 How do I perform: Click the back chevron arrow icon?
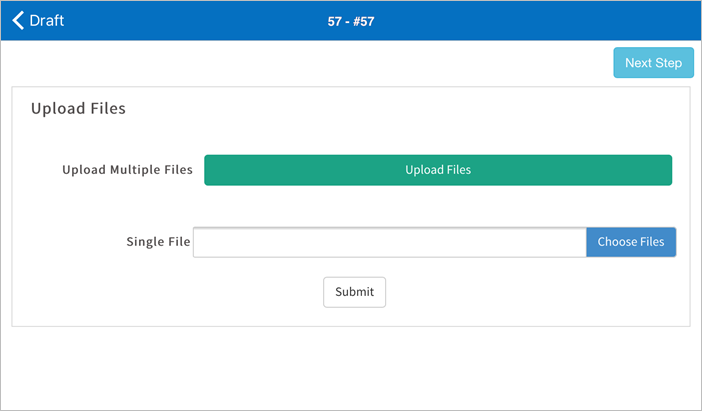coord(17,20)
